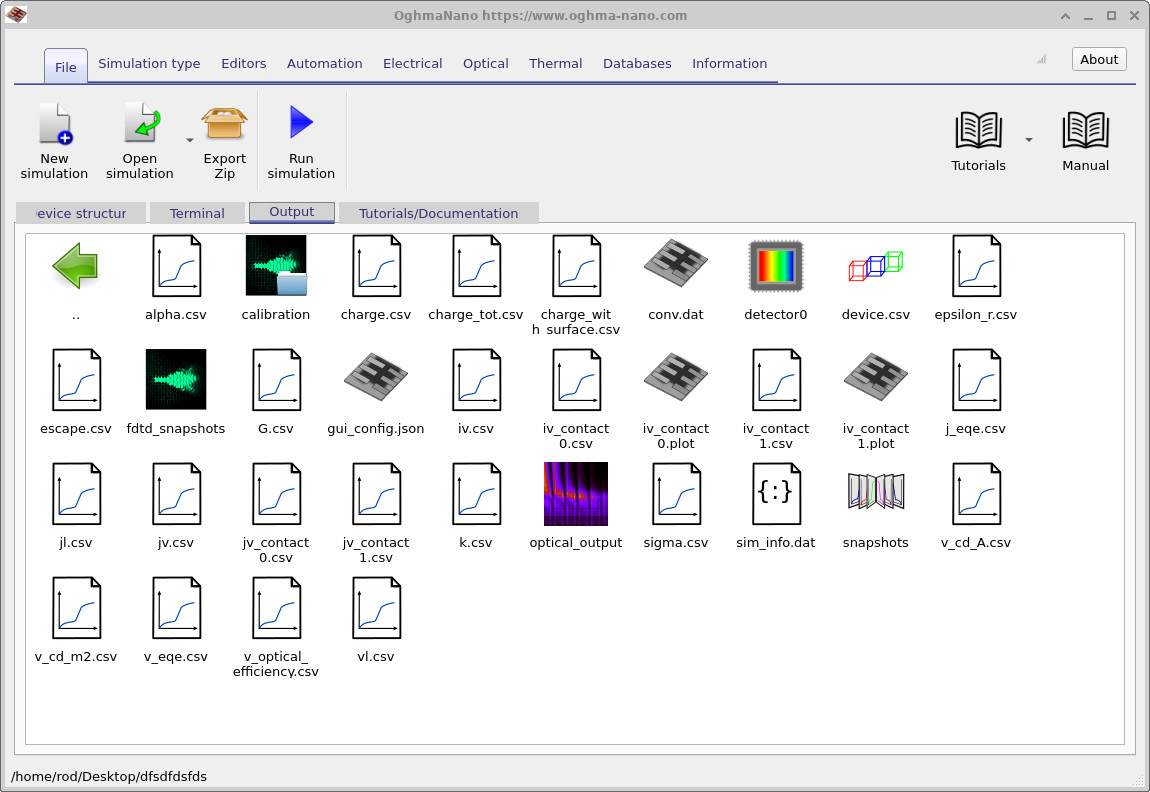This screenshot has height=792, width=1150.
Task: Switch to the File ribbon tab
Action: click(x=65, y=67)
